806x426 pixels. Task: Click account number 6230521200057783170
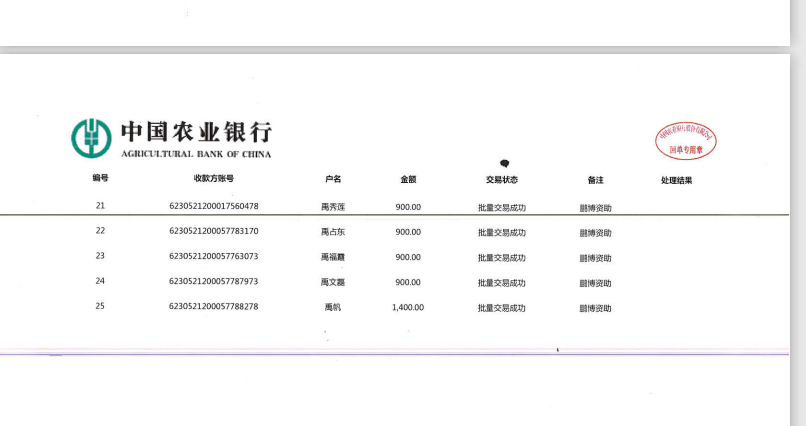pyautogui.click(x=214, y=231)
